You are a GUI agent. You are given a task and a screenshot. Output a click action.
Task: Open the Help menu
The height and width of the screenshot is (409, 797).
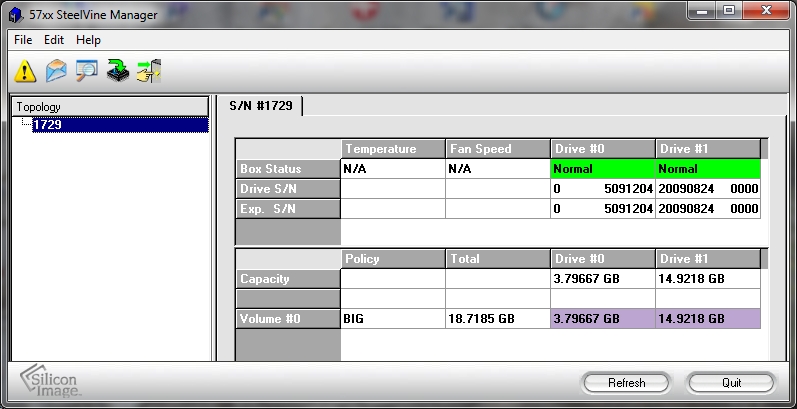click(x=88, y=40)
